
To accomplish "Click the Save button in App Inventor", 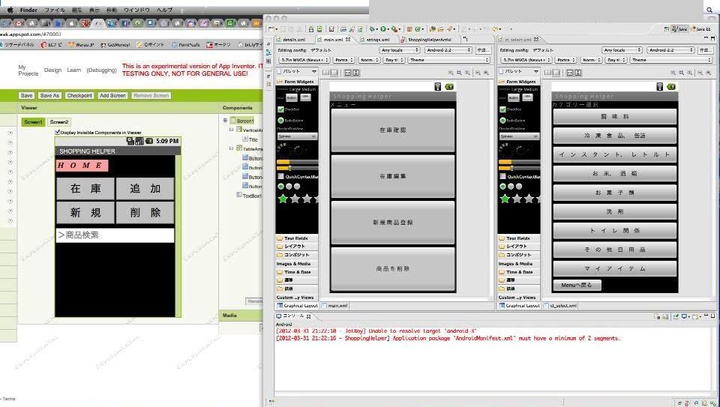I will [27, 95].
